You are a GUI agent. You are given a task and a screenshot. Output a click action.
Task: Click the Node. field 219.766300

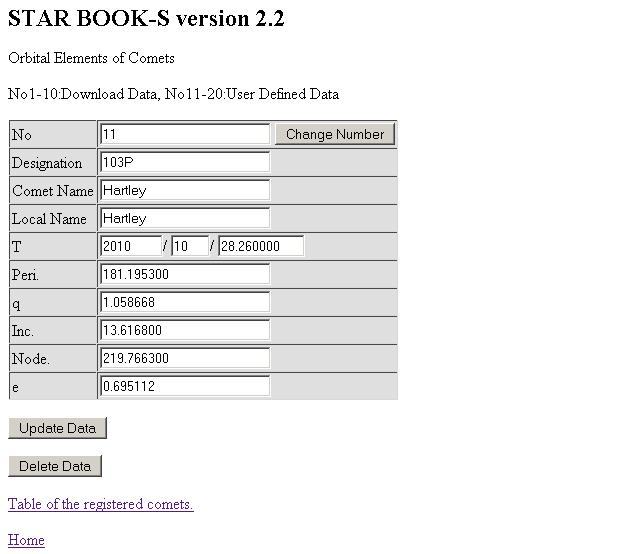pyautogui.click(x=184, y=358)
